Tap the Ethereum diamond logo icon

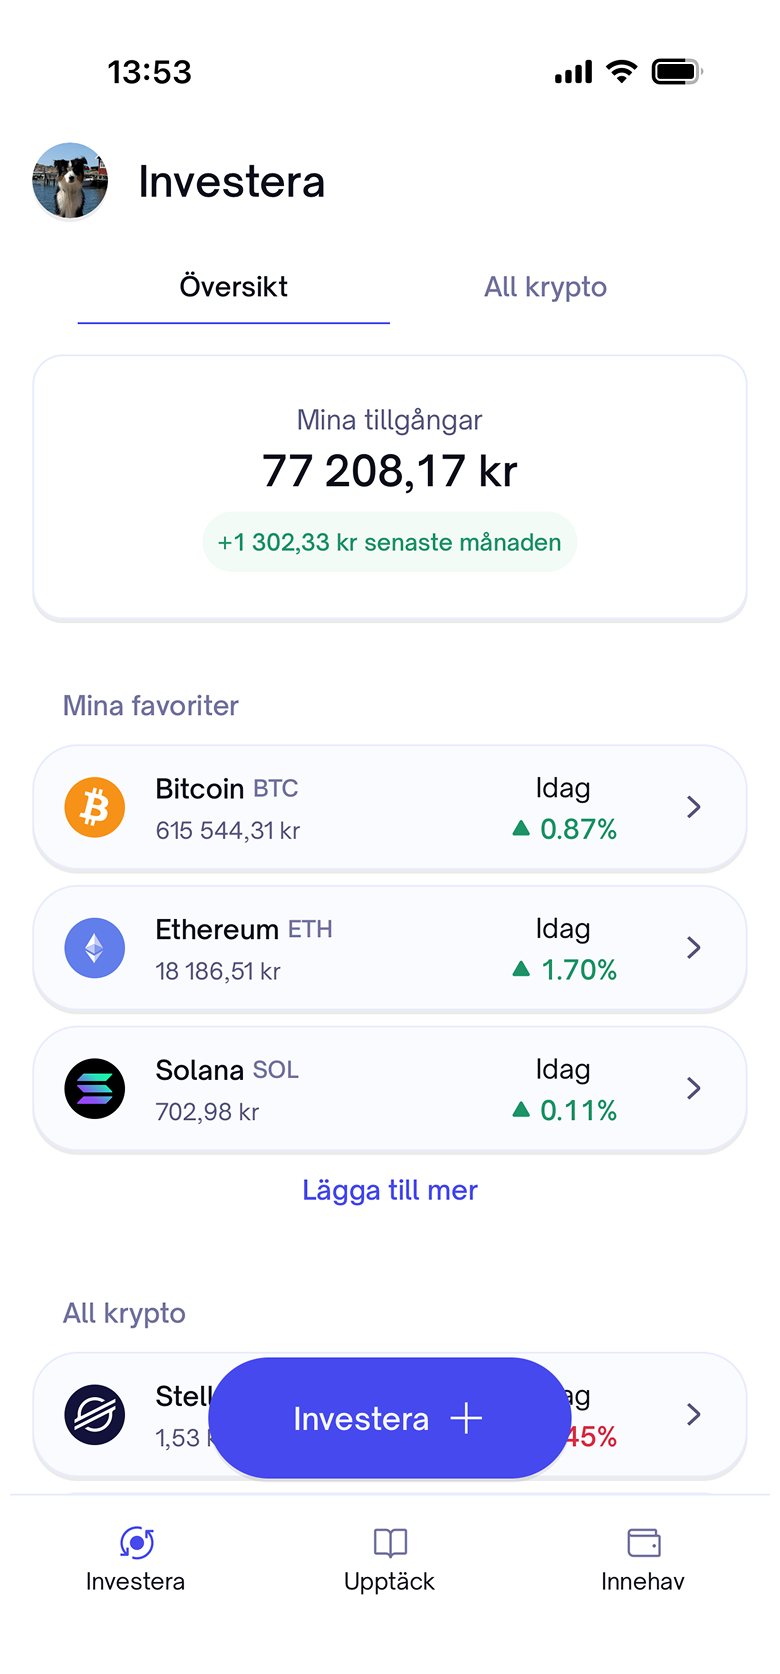pyautogui.click(x=95, y=948)
